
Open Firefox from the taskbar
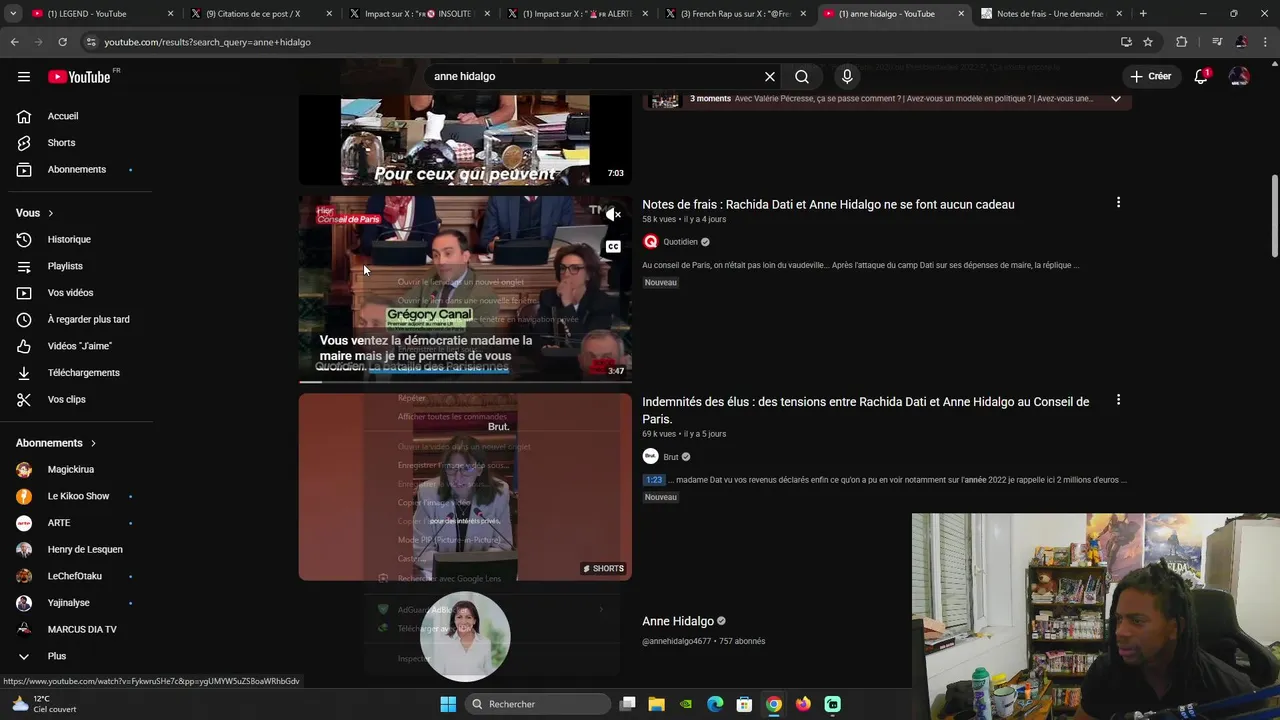point(803,704)
